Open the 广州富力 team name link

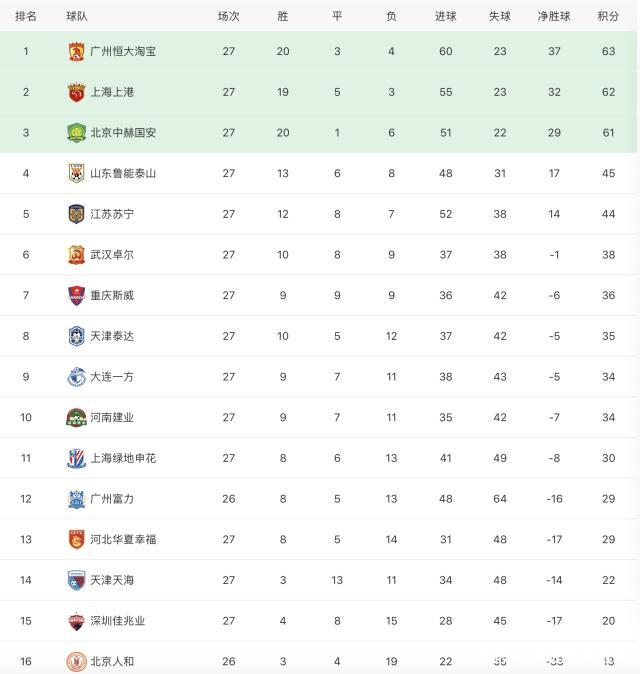tap(111, 499)
